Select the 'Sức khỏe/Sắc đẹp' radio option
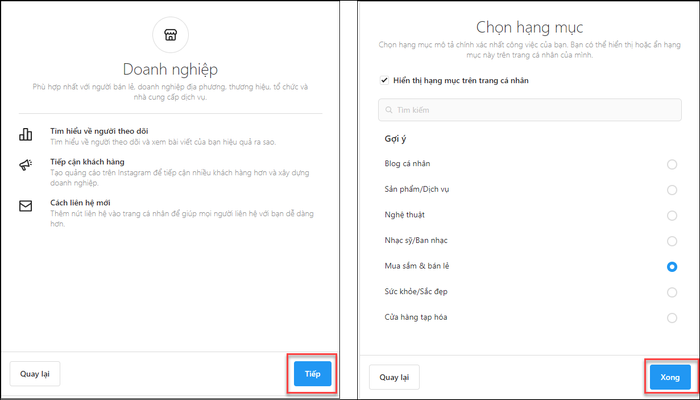Image resolution: width=700 pixels, height=400 pixels. [671, 292]
